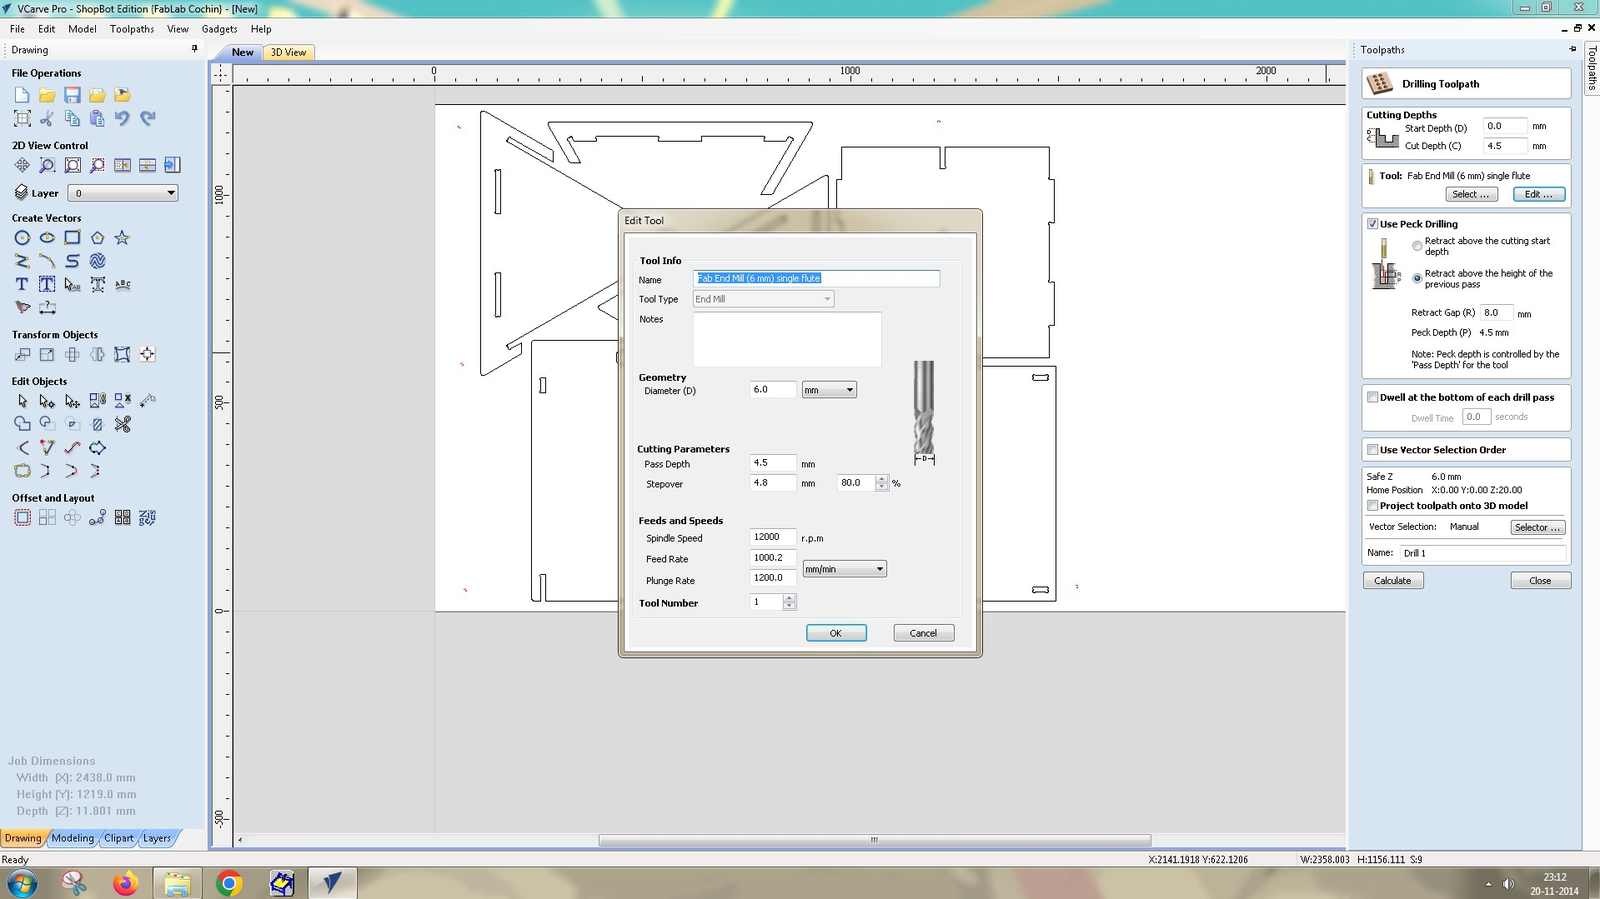Select the Zoom to box magnifier icon
This screenshot has height=899, width=1600.
pyautogui.click(x=47, y=165)
